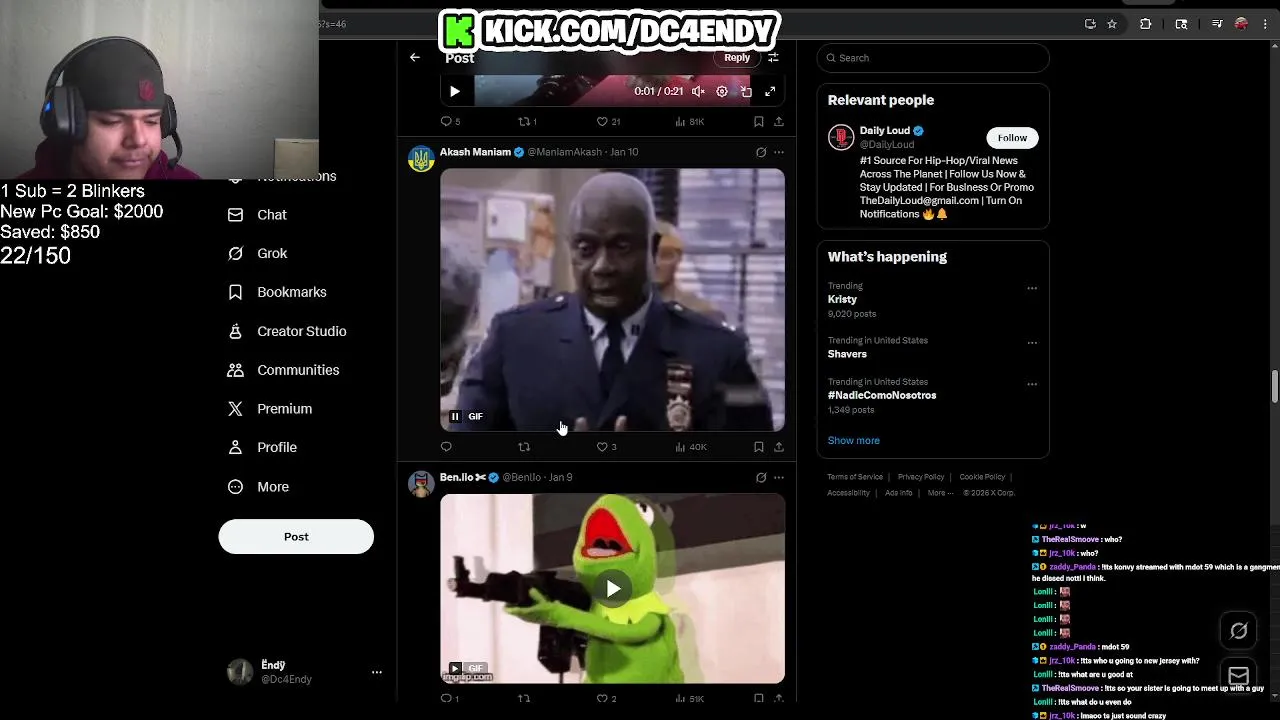Screen dimensions: 1280x720
Task: Play the top video
Action: (454, 91)
